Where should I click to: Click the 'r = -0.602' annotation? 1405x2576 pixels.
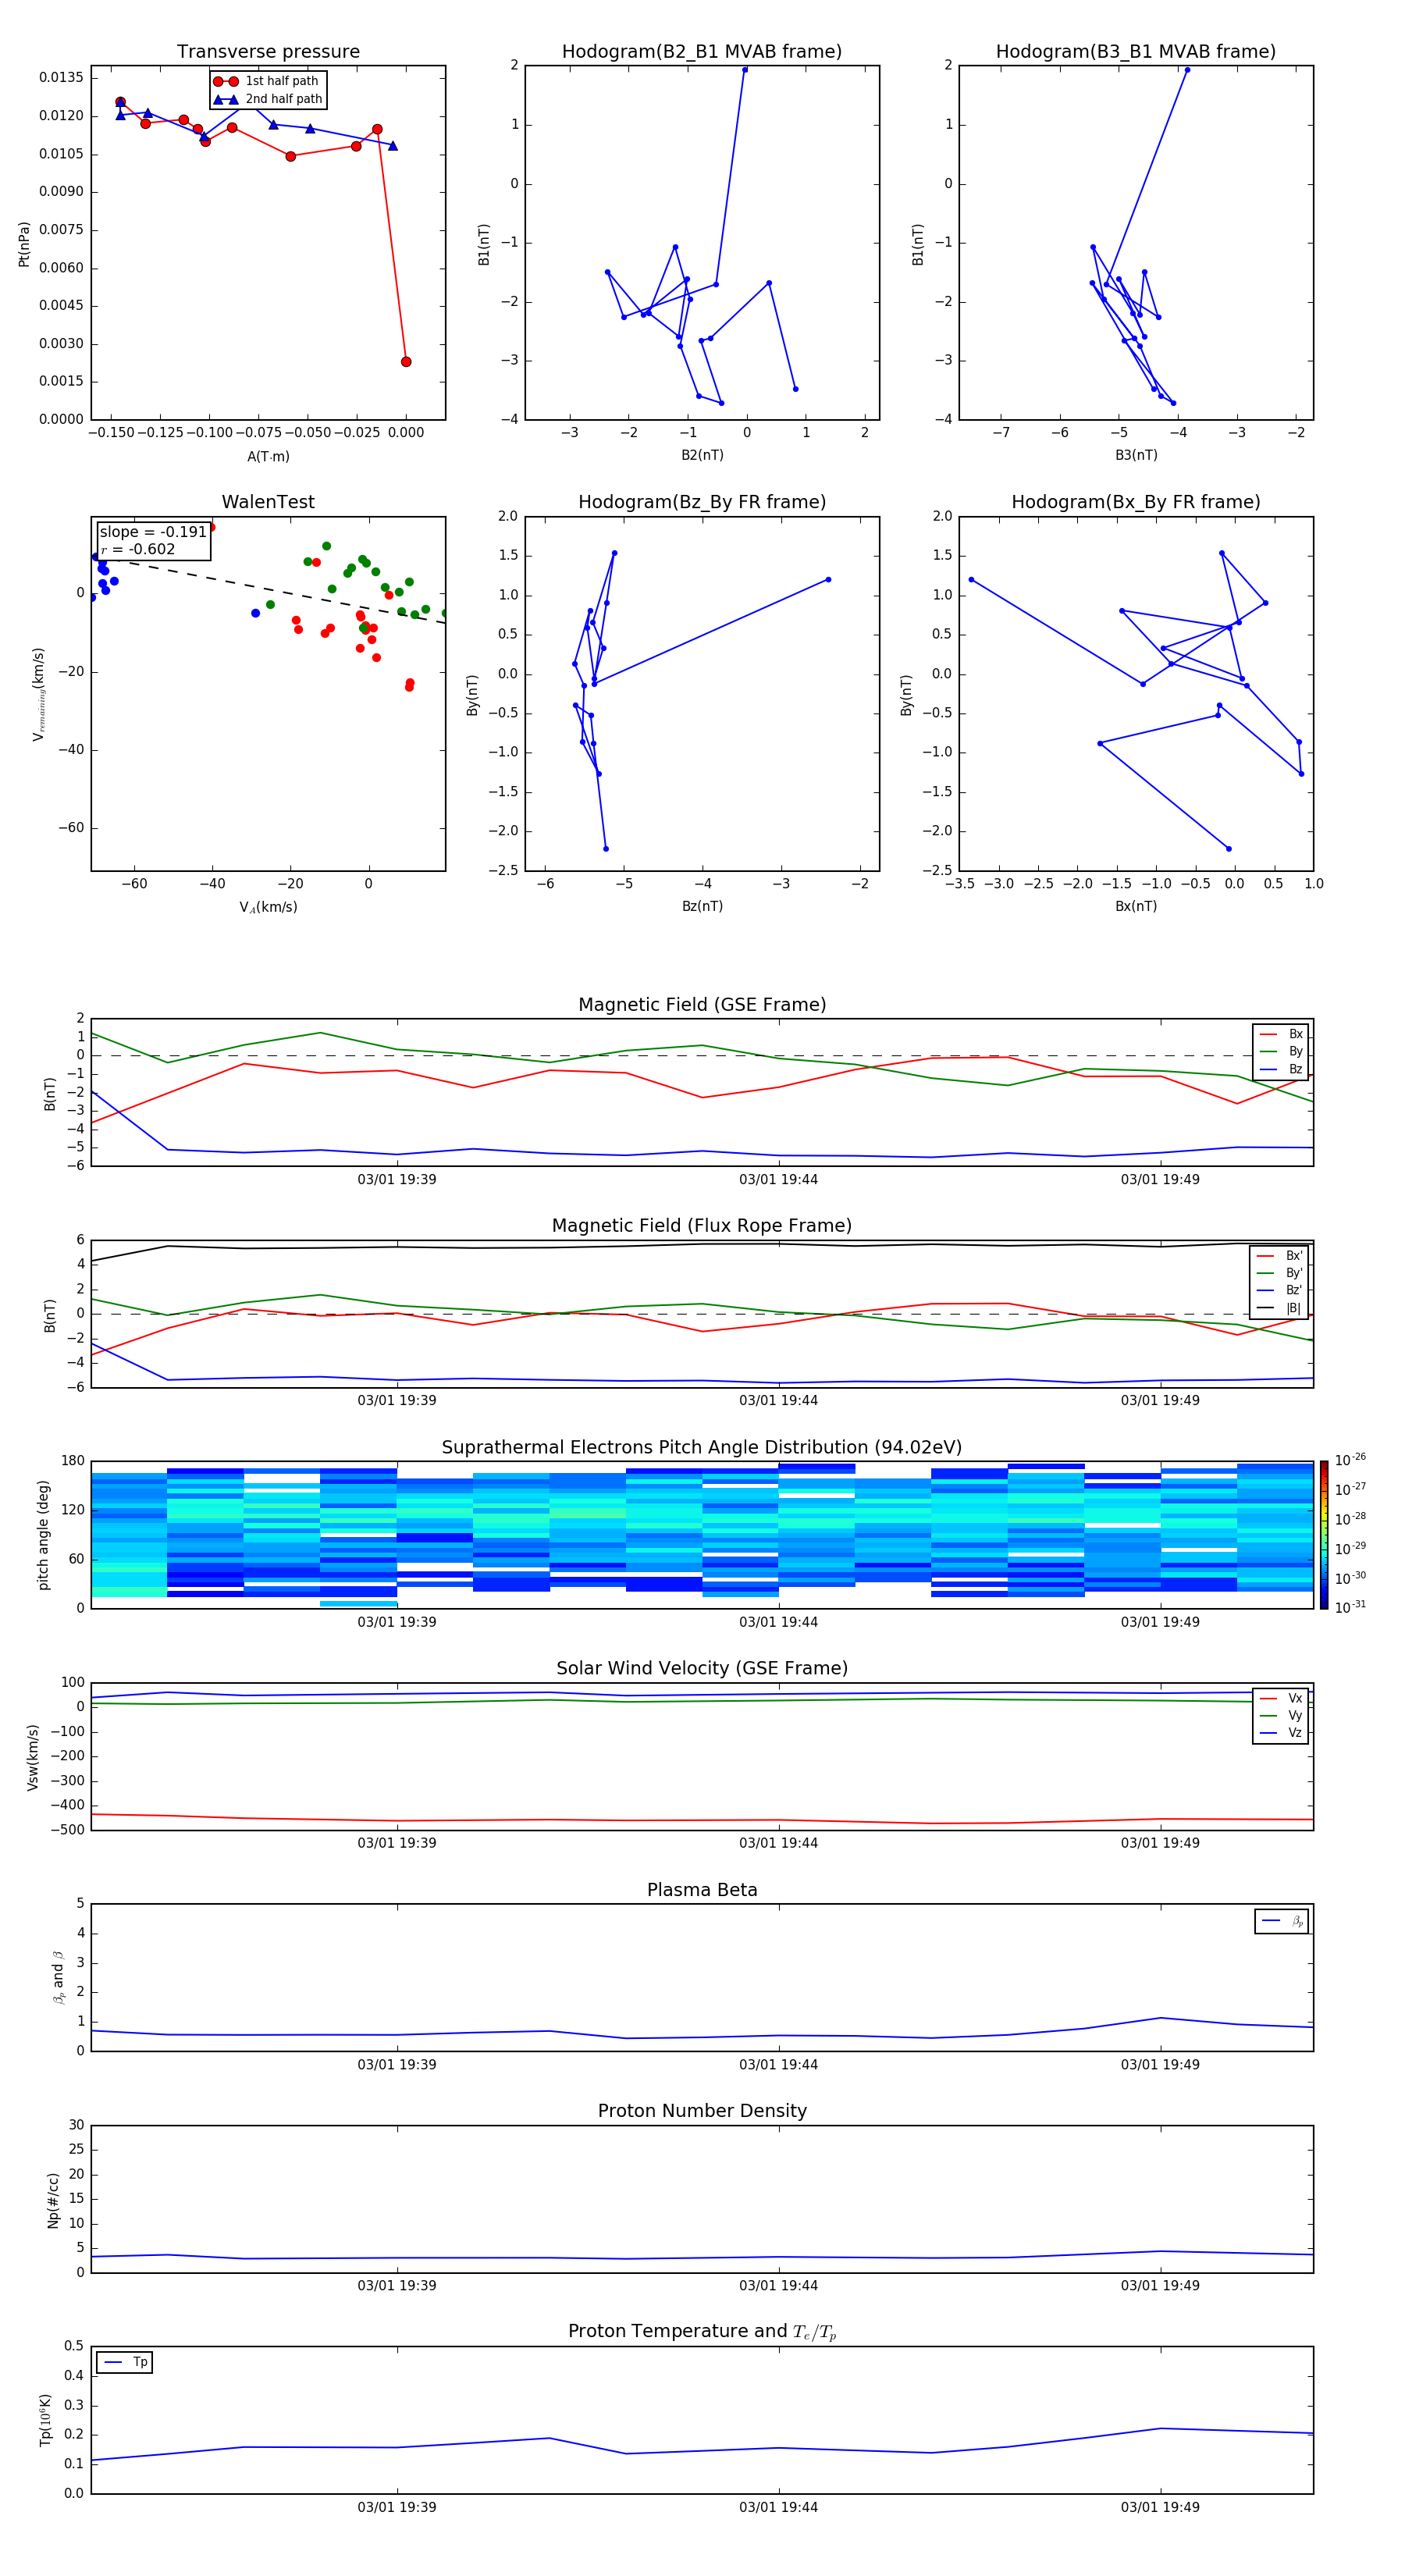pyautogui.click(x=137, y=549)
